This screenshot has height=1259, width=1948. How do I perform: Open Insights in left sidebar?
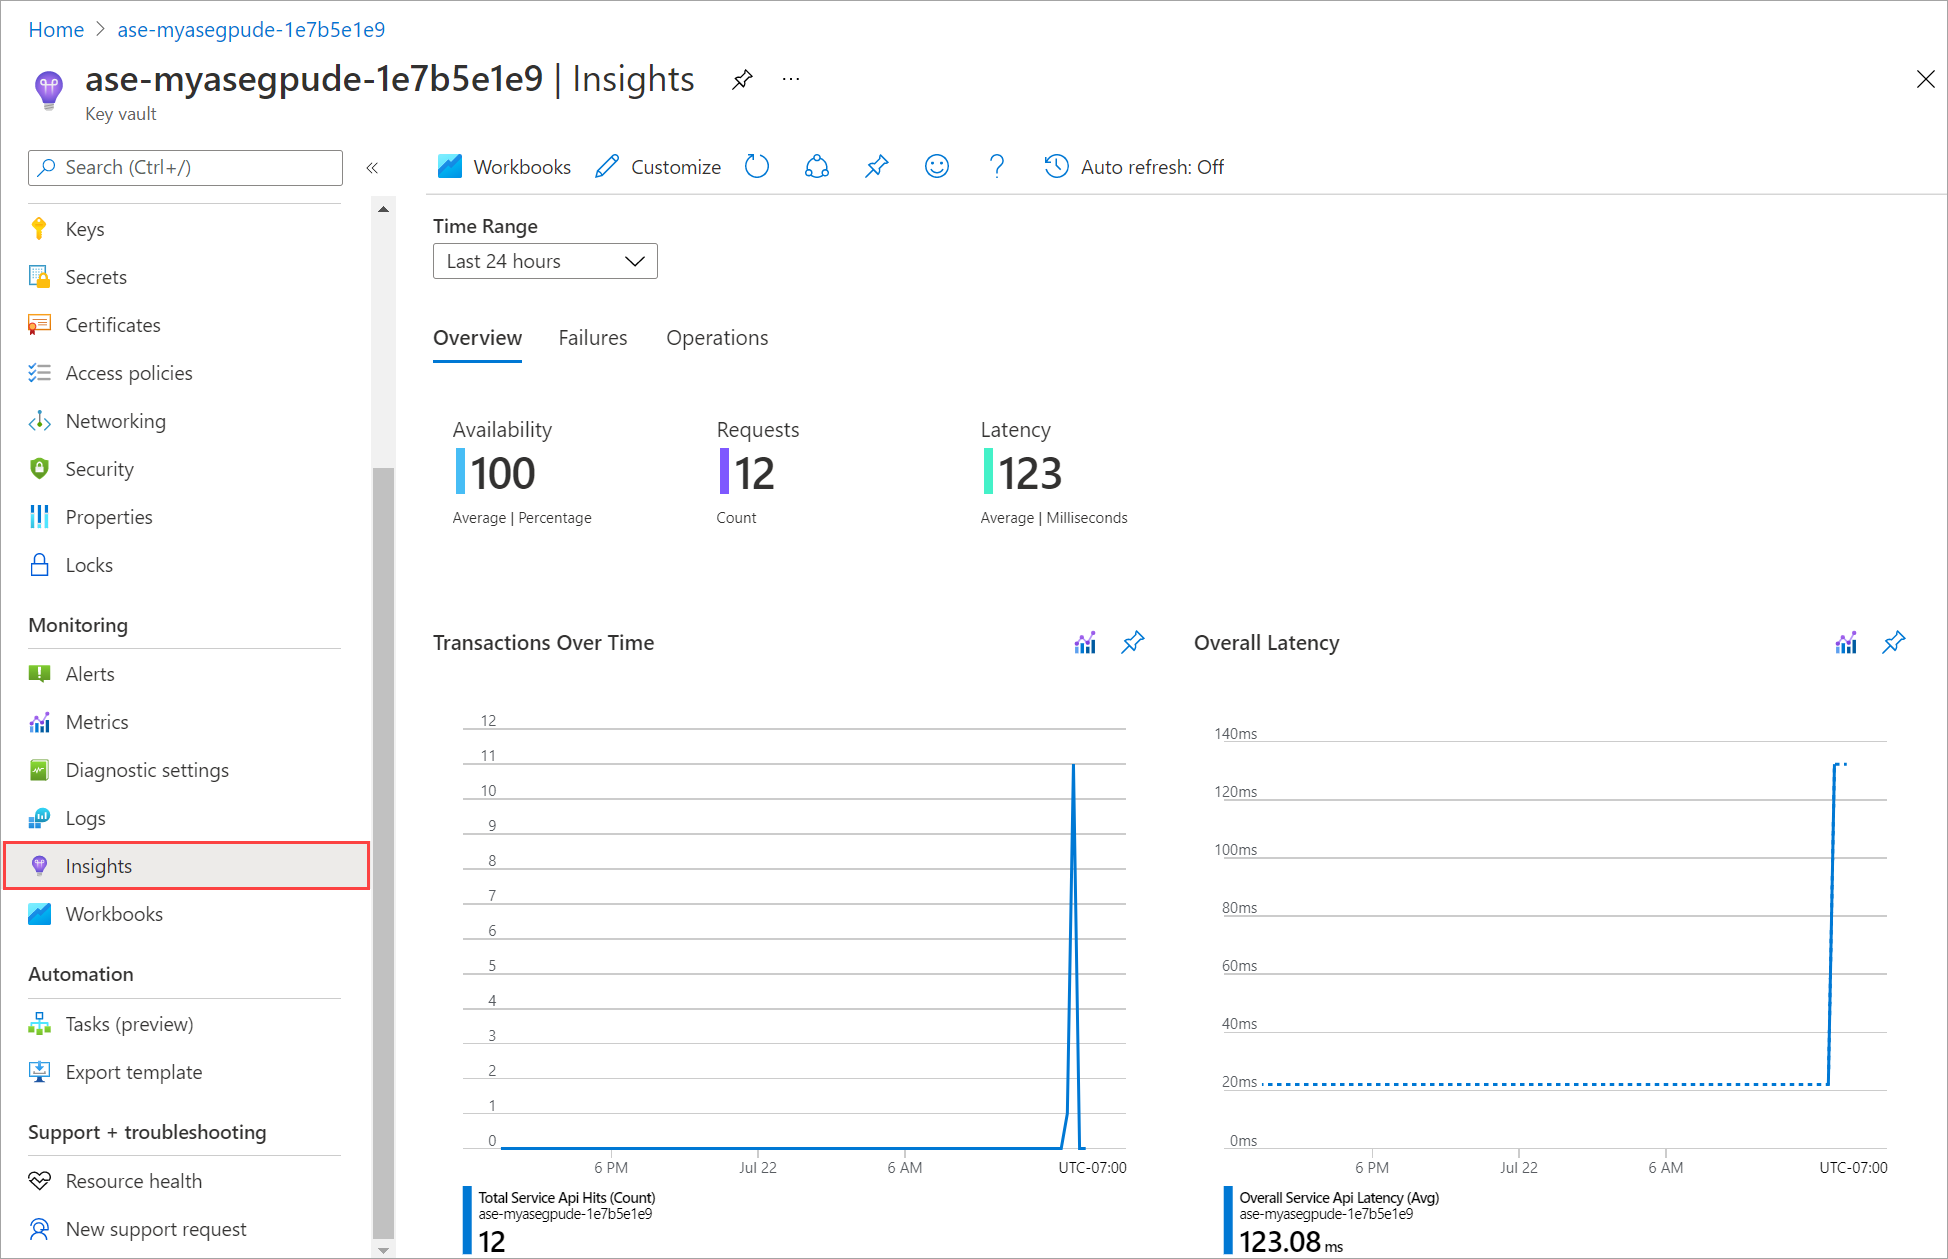coord(99,866)
